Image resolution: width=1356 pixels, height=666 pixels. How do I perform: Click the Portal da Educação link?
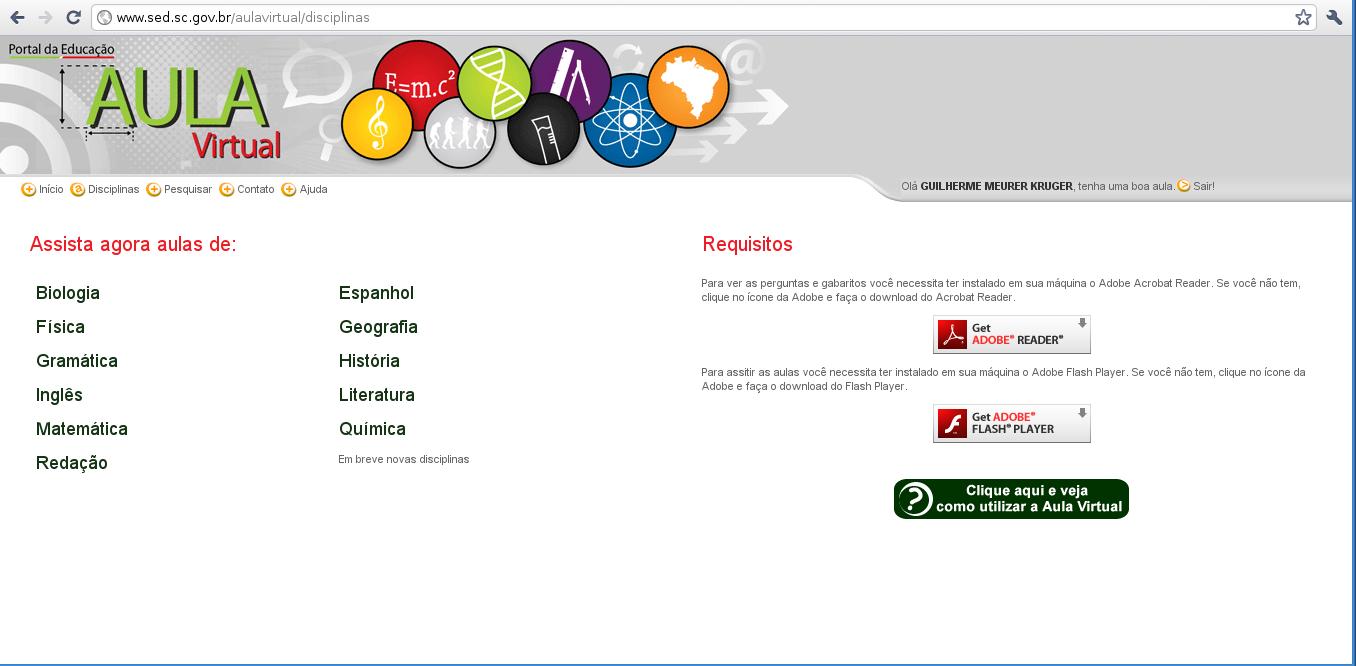pos(61,49)
